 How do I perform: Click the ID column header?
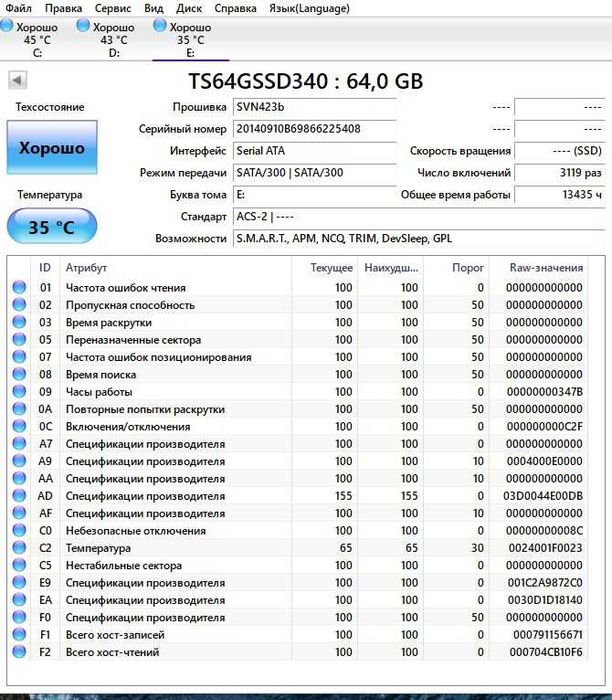pos(45,267)
